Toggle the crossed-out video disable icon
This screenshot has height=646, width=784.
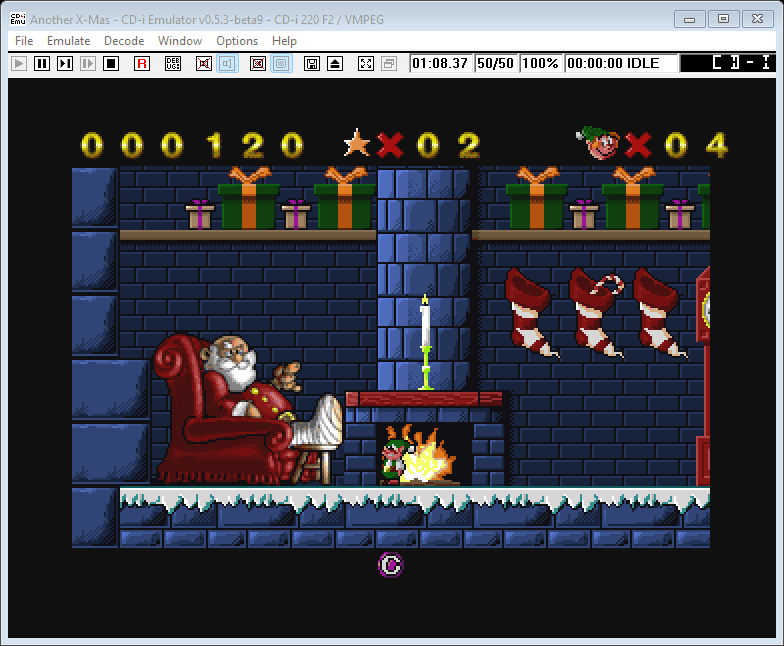(x=204, y=63)
